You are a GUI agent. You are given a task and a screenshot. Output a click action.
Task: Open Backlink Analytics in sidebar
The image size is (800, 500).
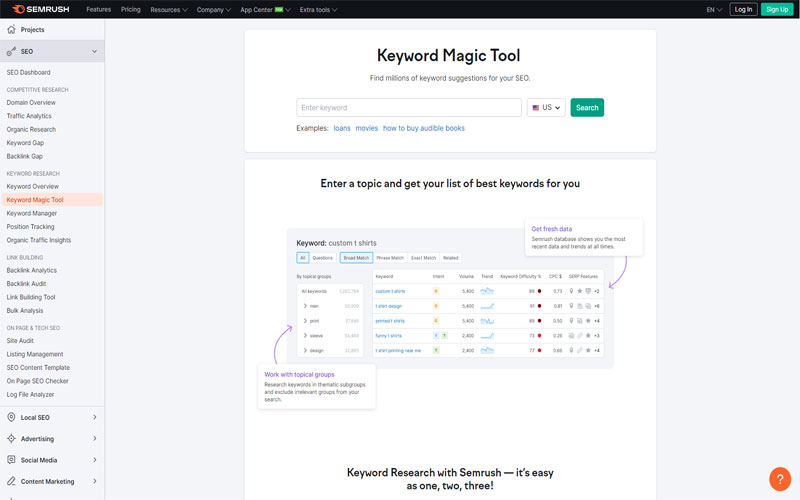[32, 270]
